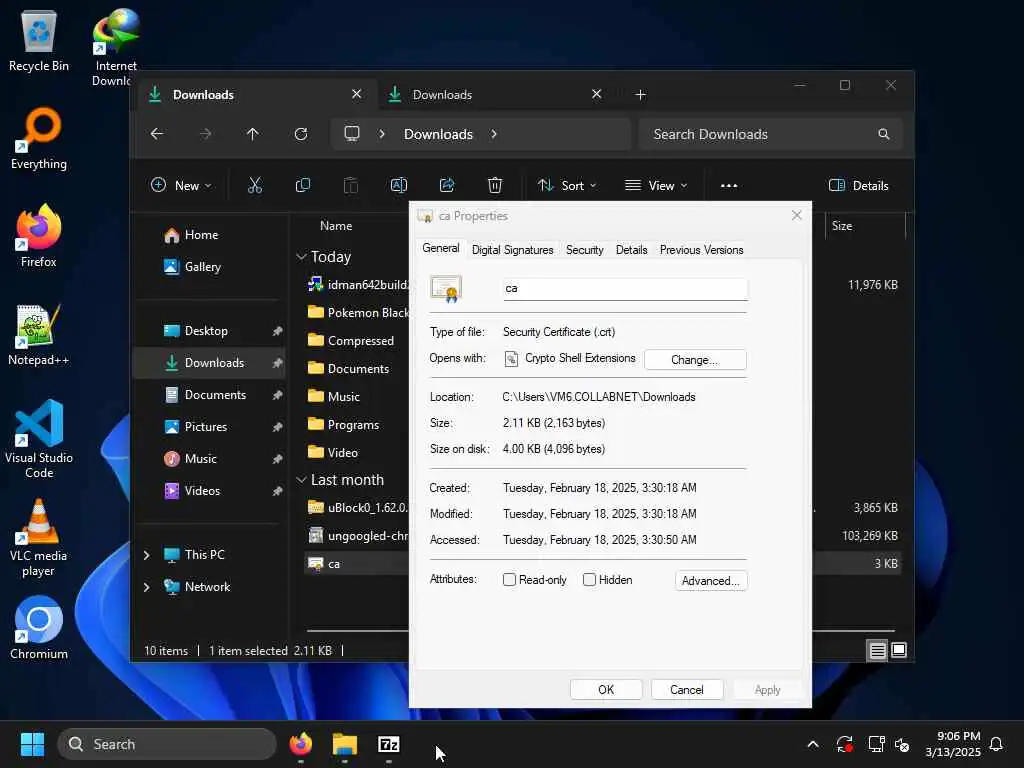Switch to the Security tab in ca Properties
The height and width of the screenshot is (768, 1024).
[584, 250]
